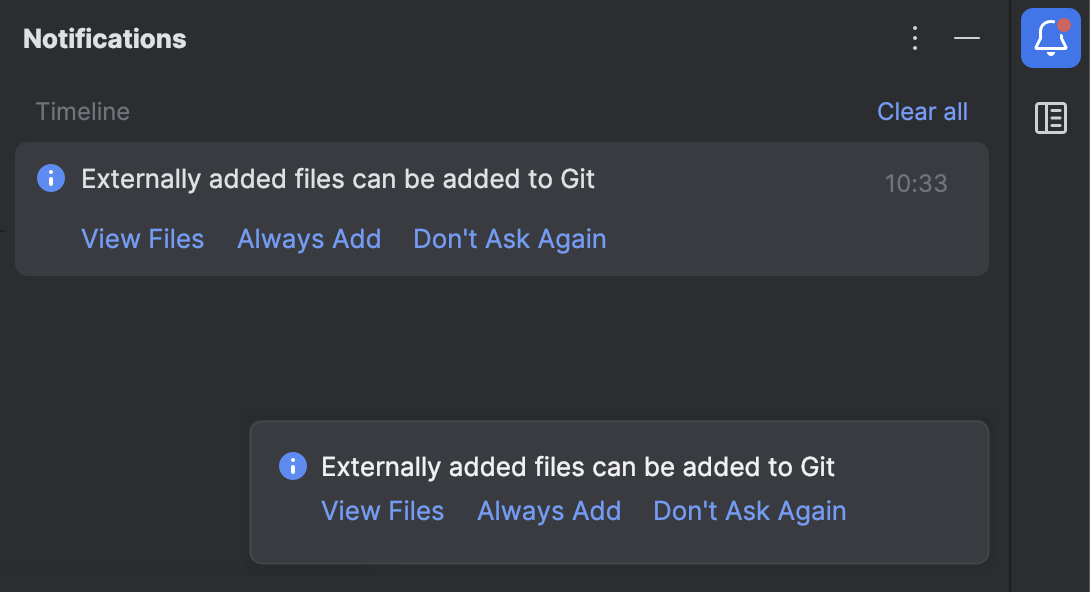Image resolution: width=1090 pixels, height=592 pixels.
Task: Dismiss with Don't Ask Again in the popup
Action: (748, 510)
